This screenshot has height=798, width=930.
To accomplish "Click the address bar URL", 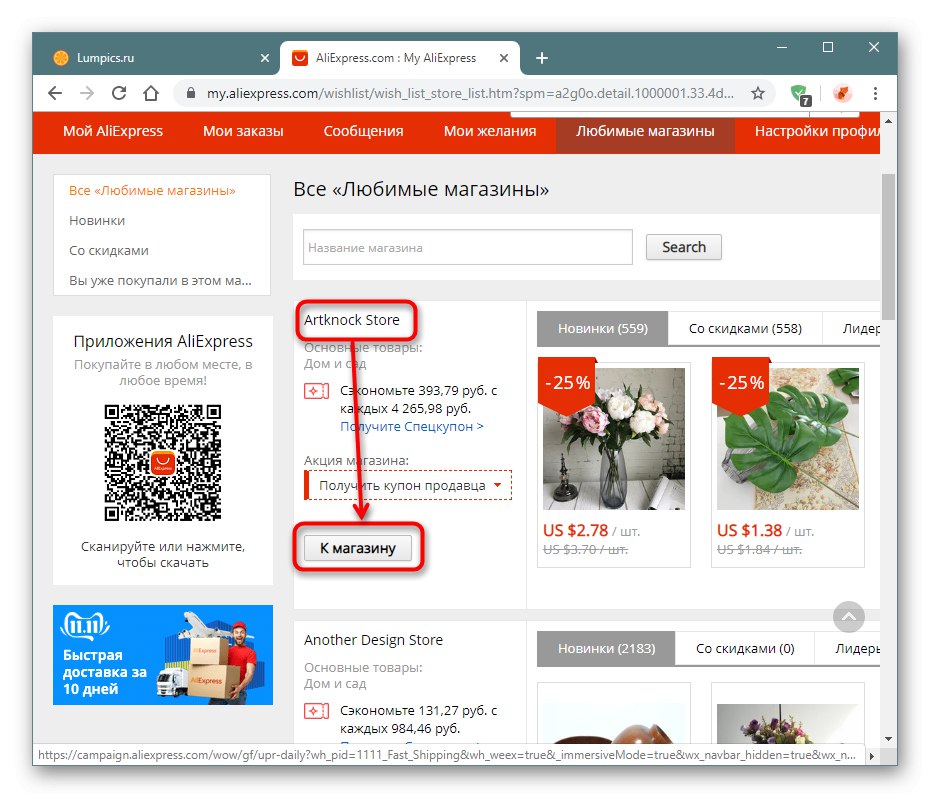I will (x=470, y=93).
